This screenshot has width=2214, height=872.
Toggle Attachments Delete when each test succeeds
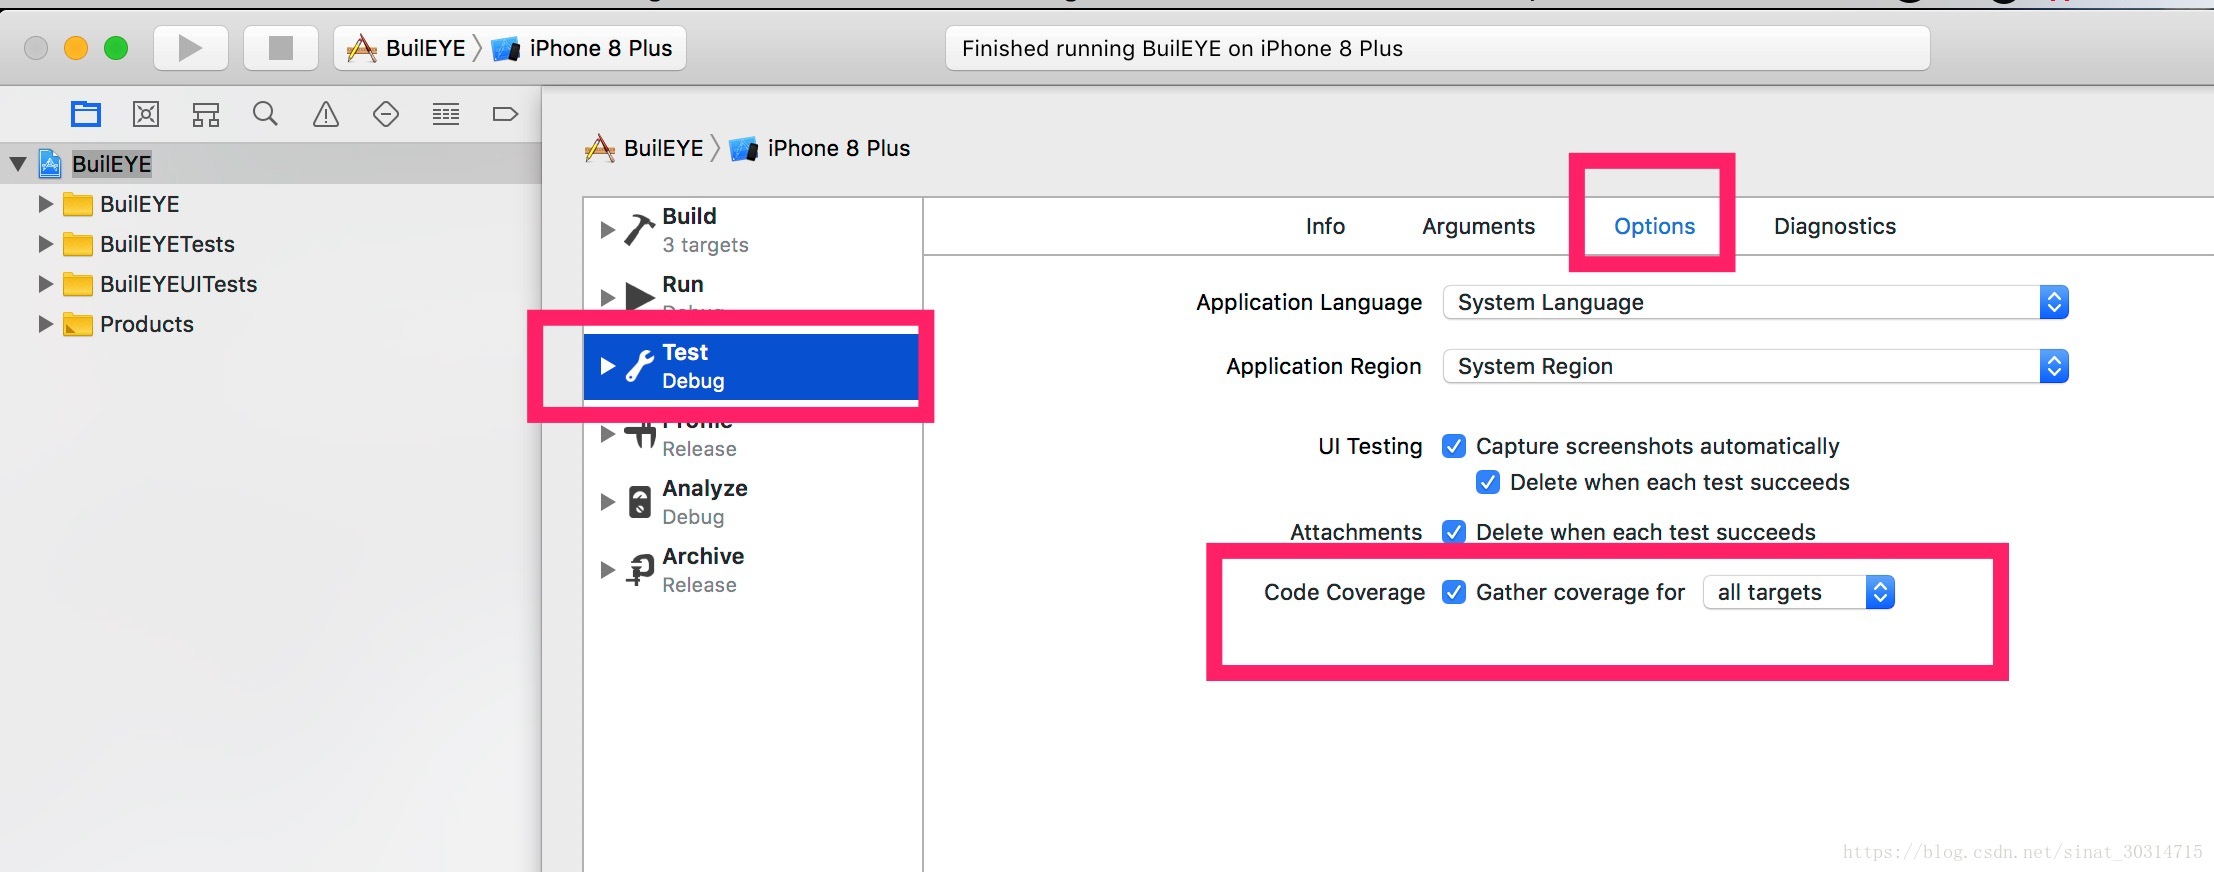tap(1454, 532)
